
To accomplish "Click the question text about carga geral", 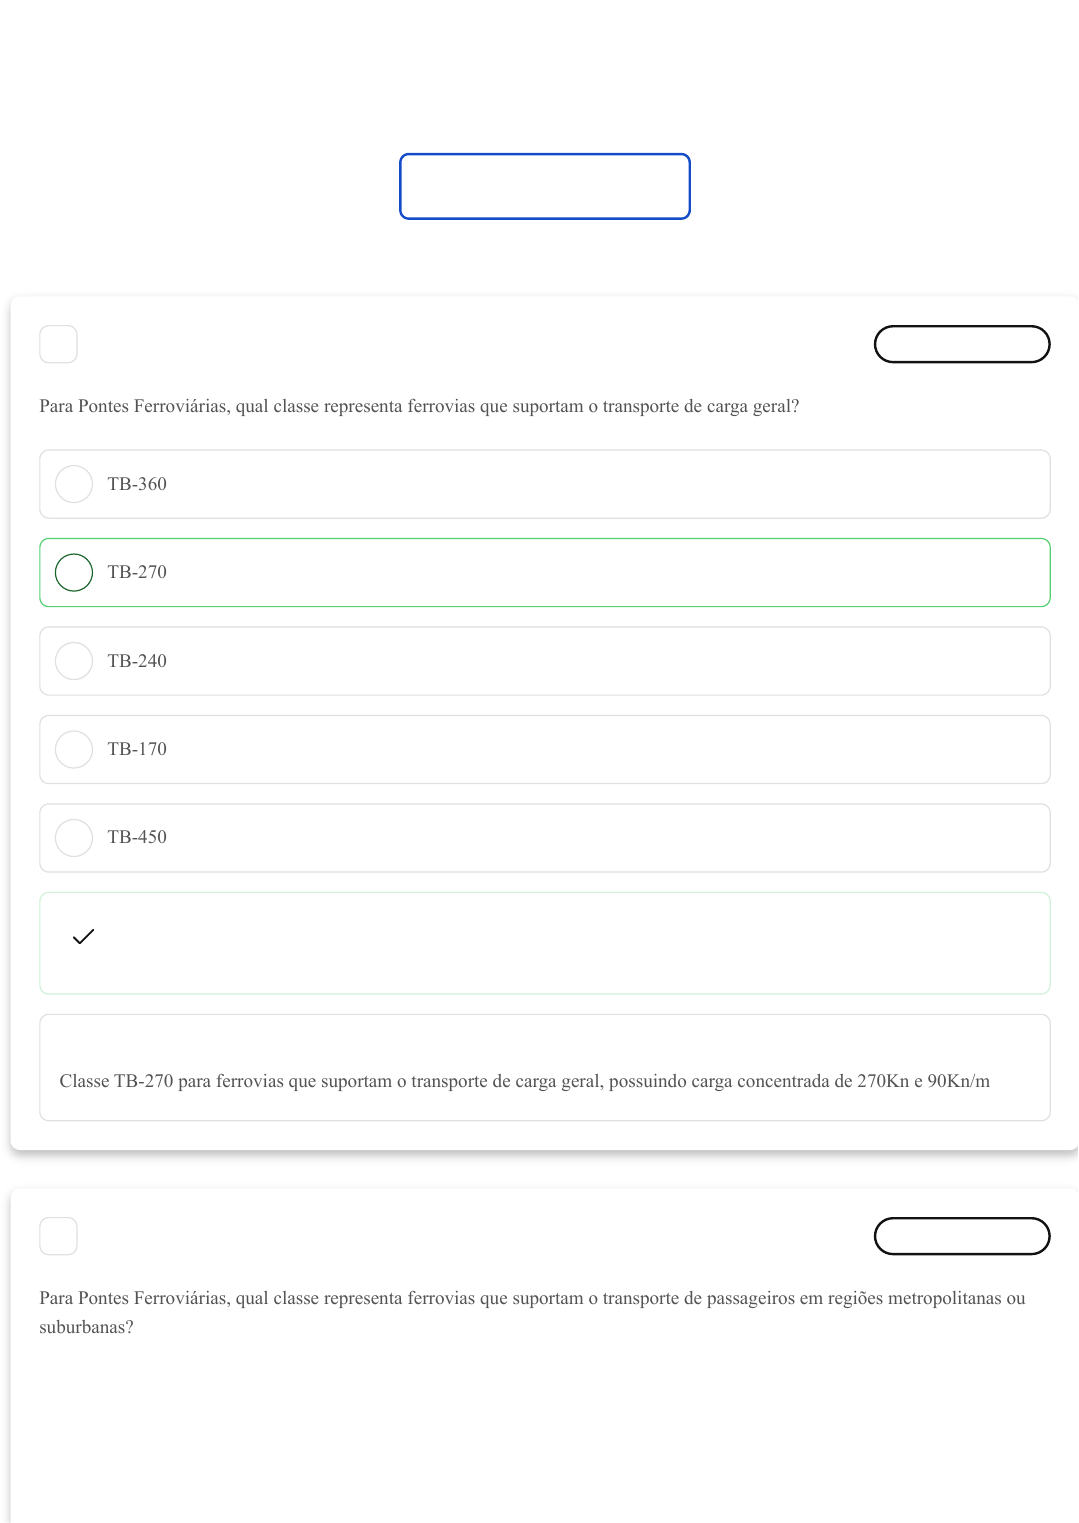I will point(419,406).
